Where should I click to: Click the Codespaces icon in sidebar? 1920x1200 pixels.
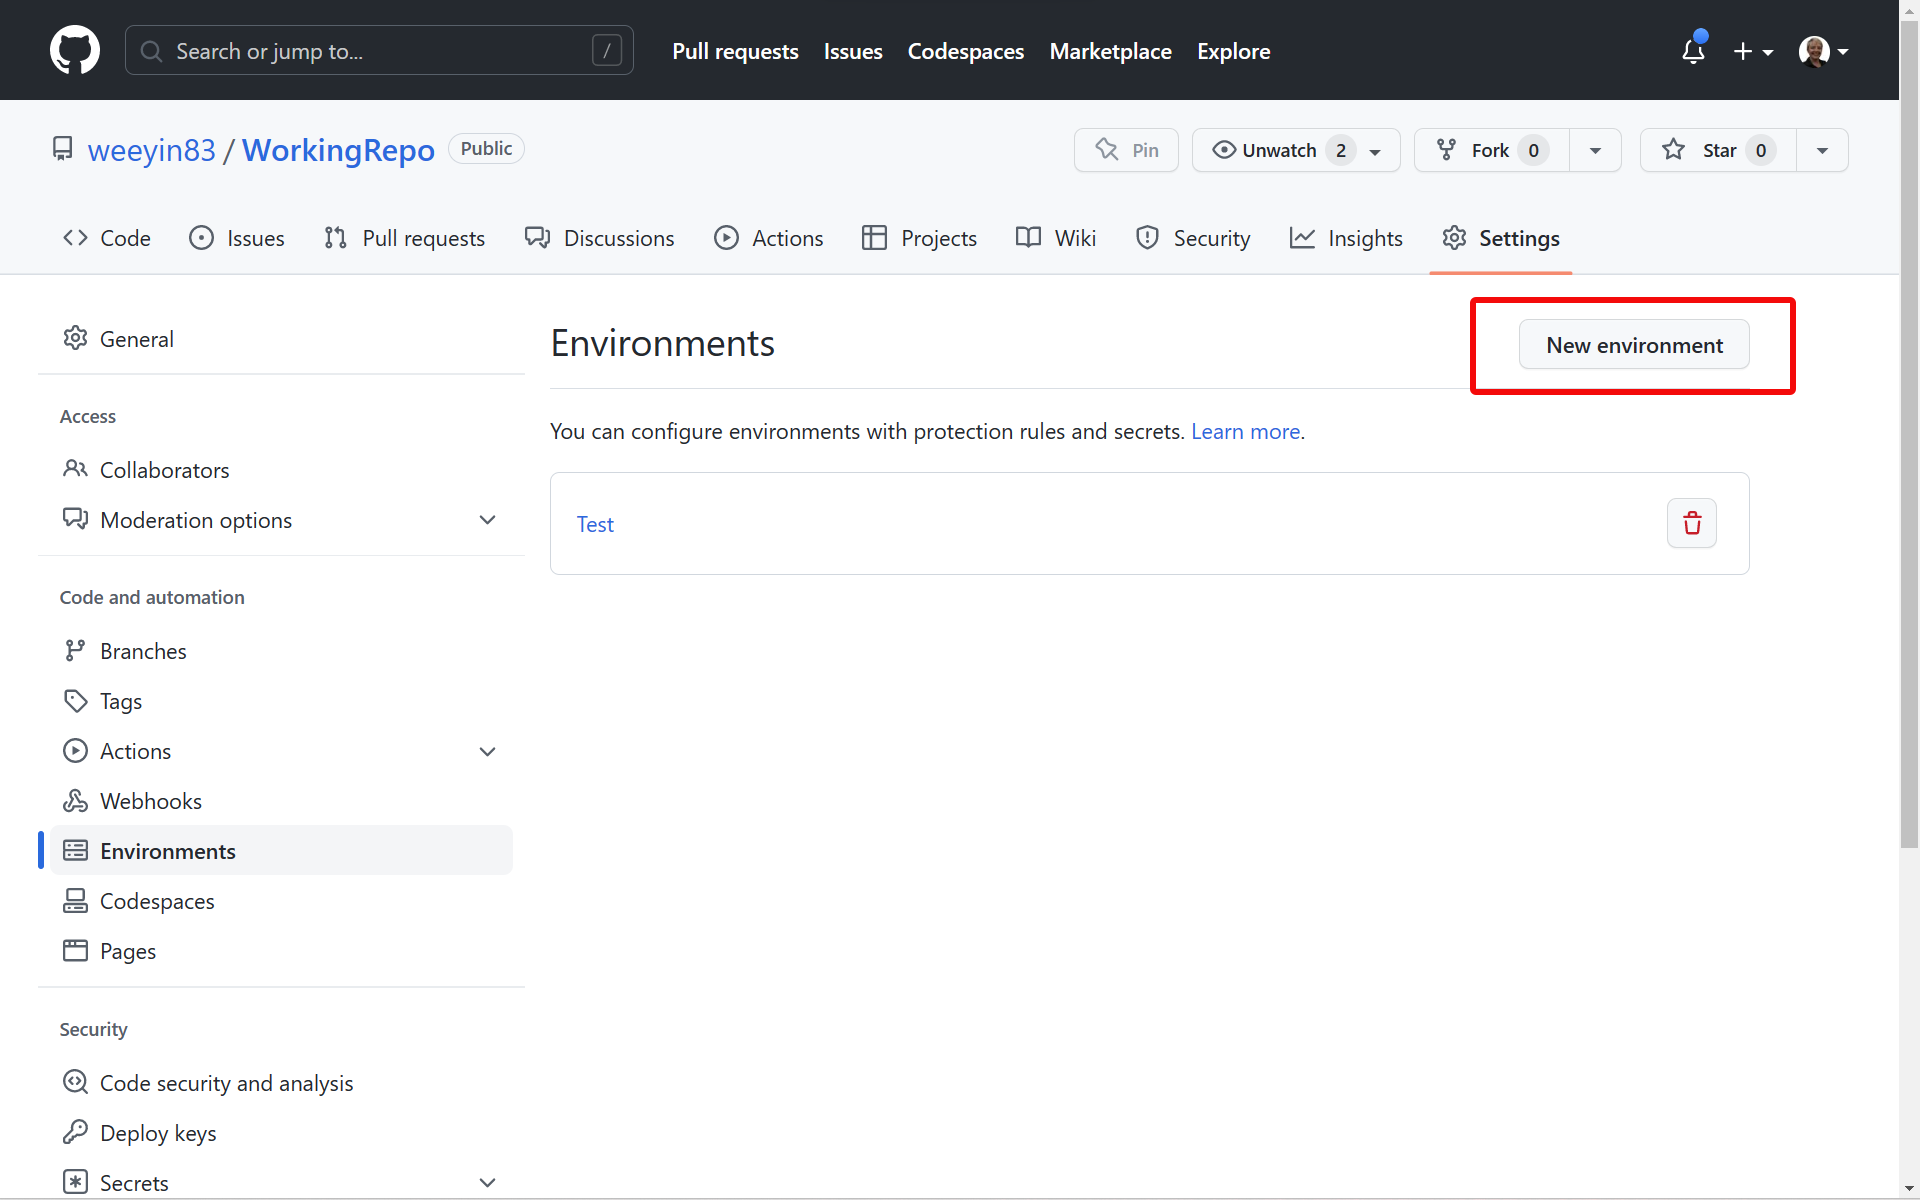click(x=75, y=900)
